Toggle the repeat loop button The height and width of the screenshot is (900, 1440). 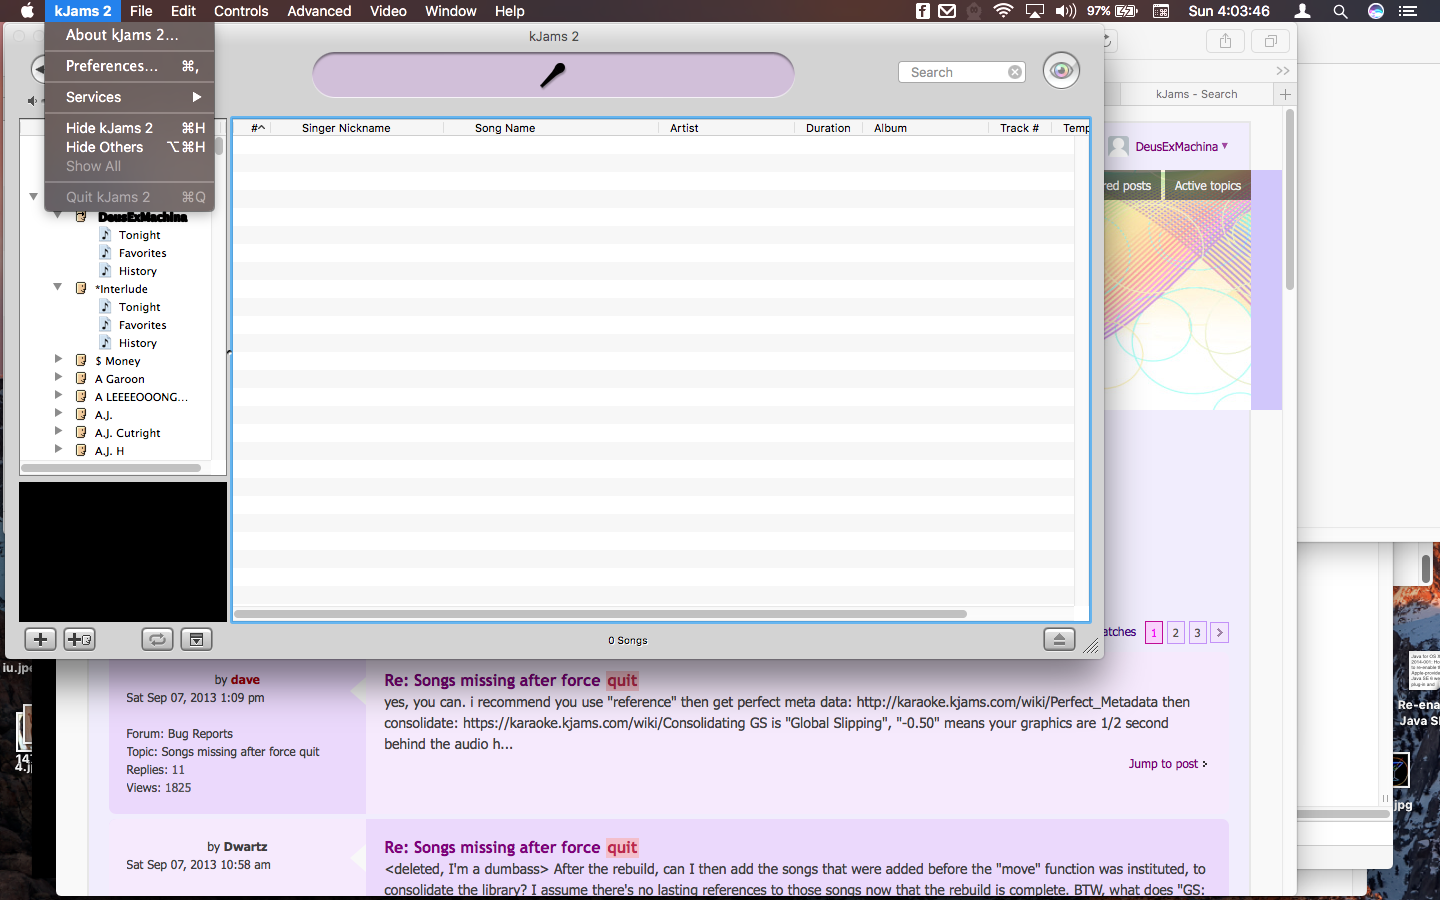157,639
